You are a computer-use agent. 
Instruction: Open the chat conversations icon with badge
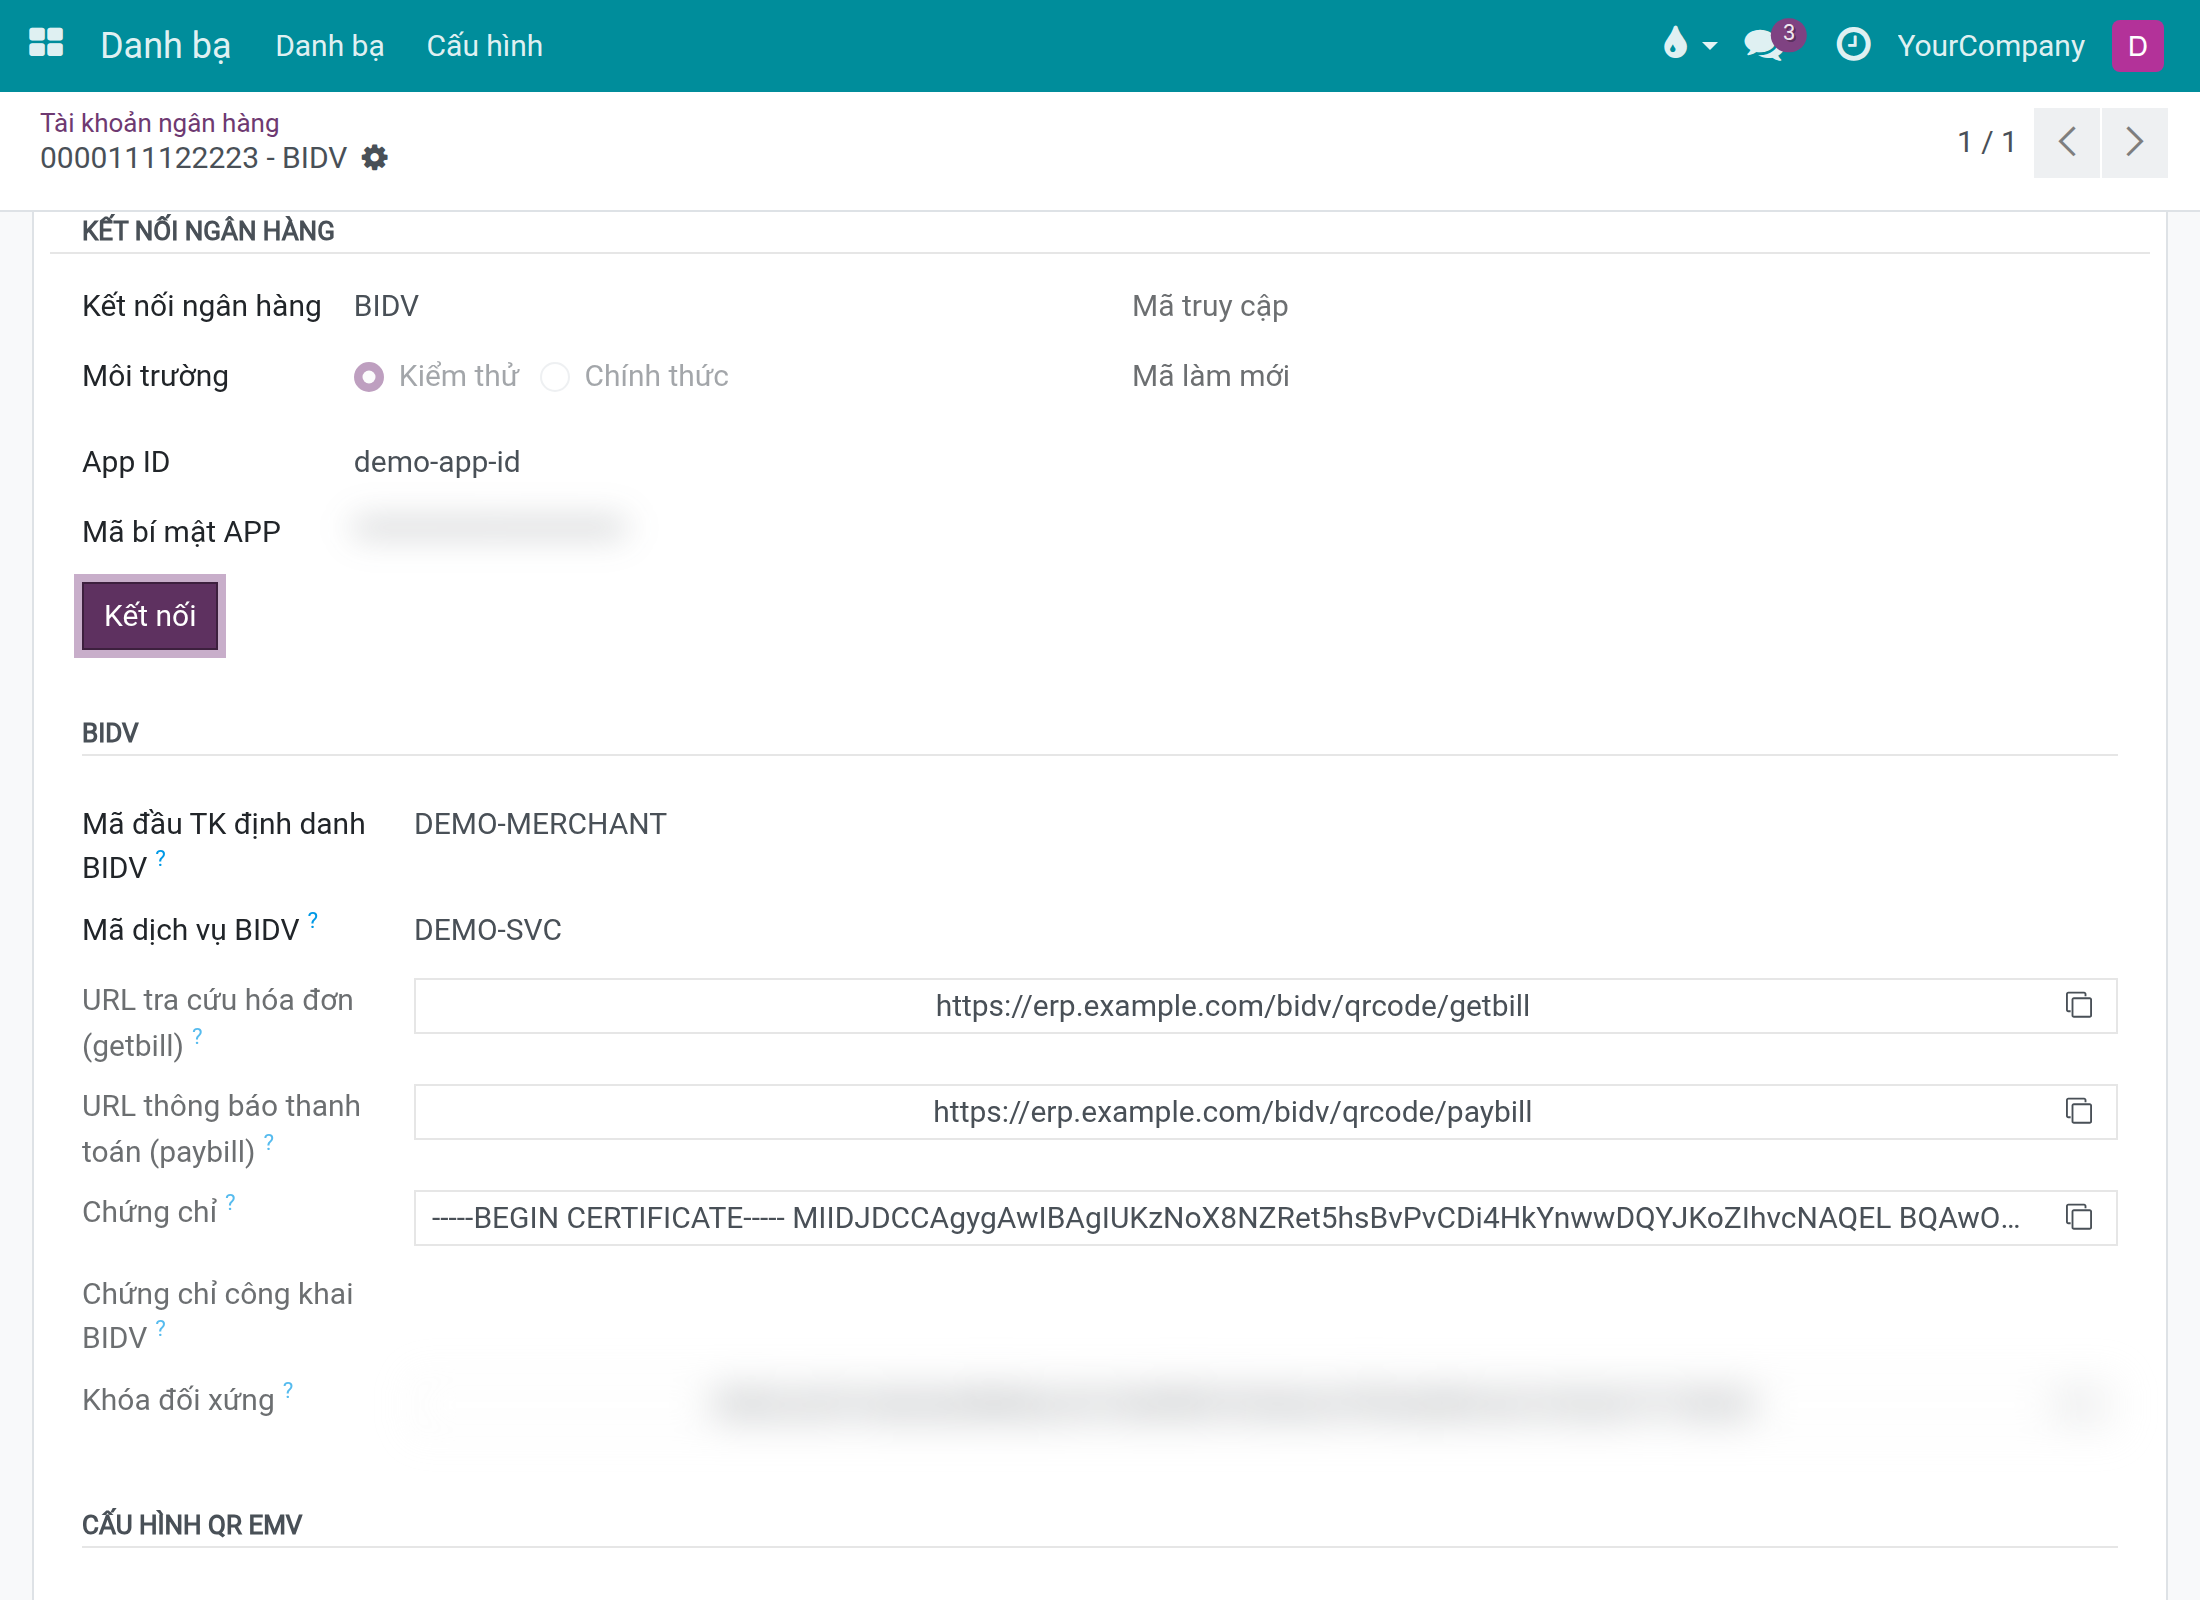[x=1772, y=42]
